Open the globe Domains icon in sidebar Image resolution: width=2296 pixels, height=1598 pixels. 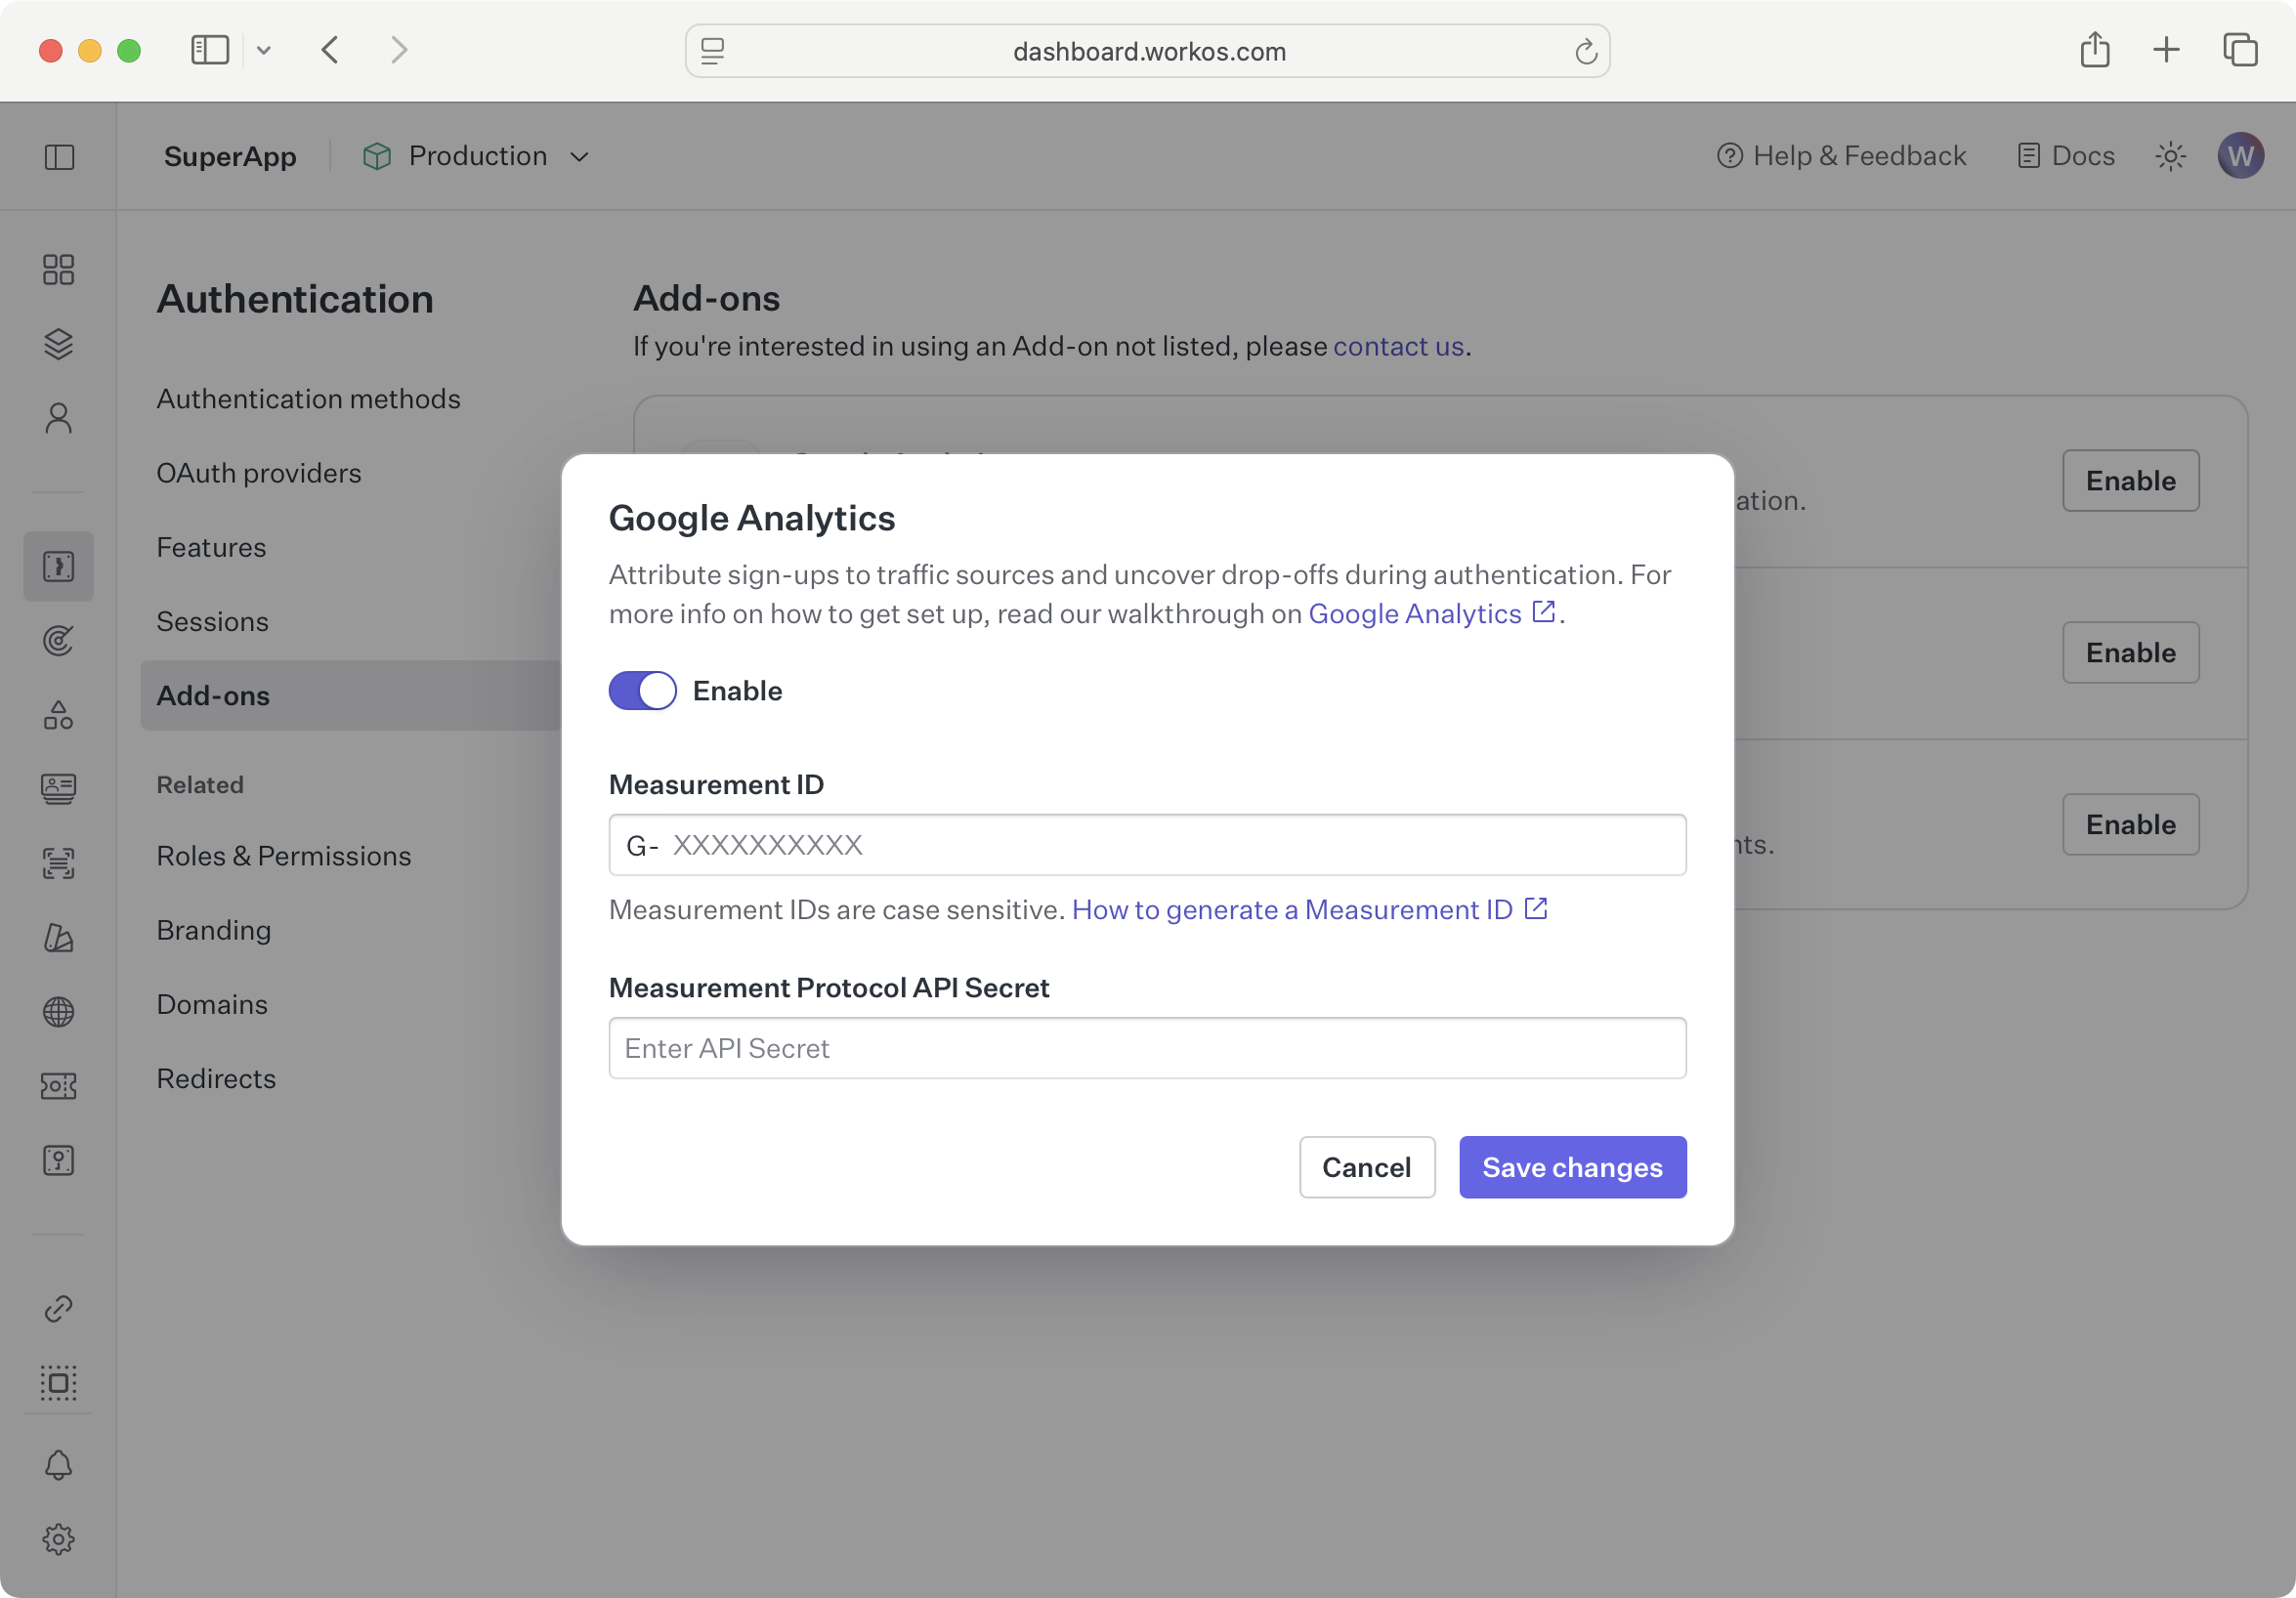[x=58, y=1011]
